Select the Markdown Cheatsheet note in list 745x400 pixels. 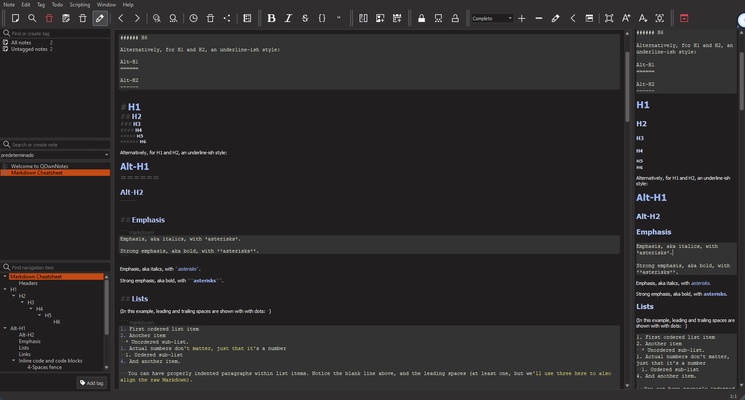click(x=55, y=173)
